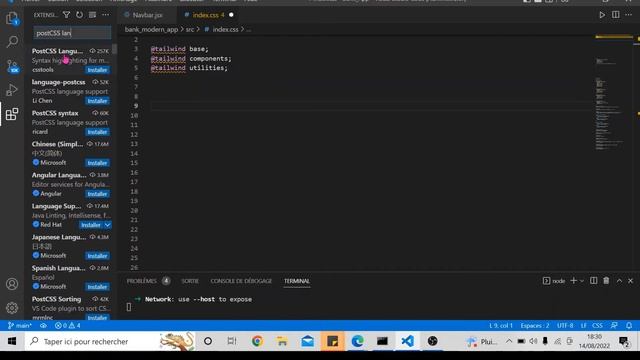Switch to the Navbar.jsx tab
640x360 pixels.
(147, 15)
